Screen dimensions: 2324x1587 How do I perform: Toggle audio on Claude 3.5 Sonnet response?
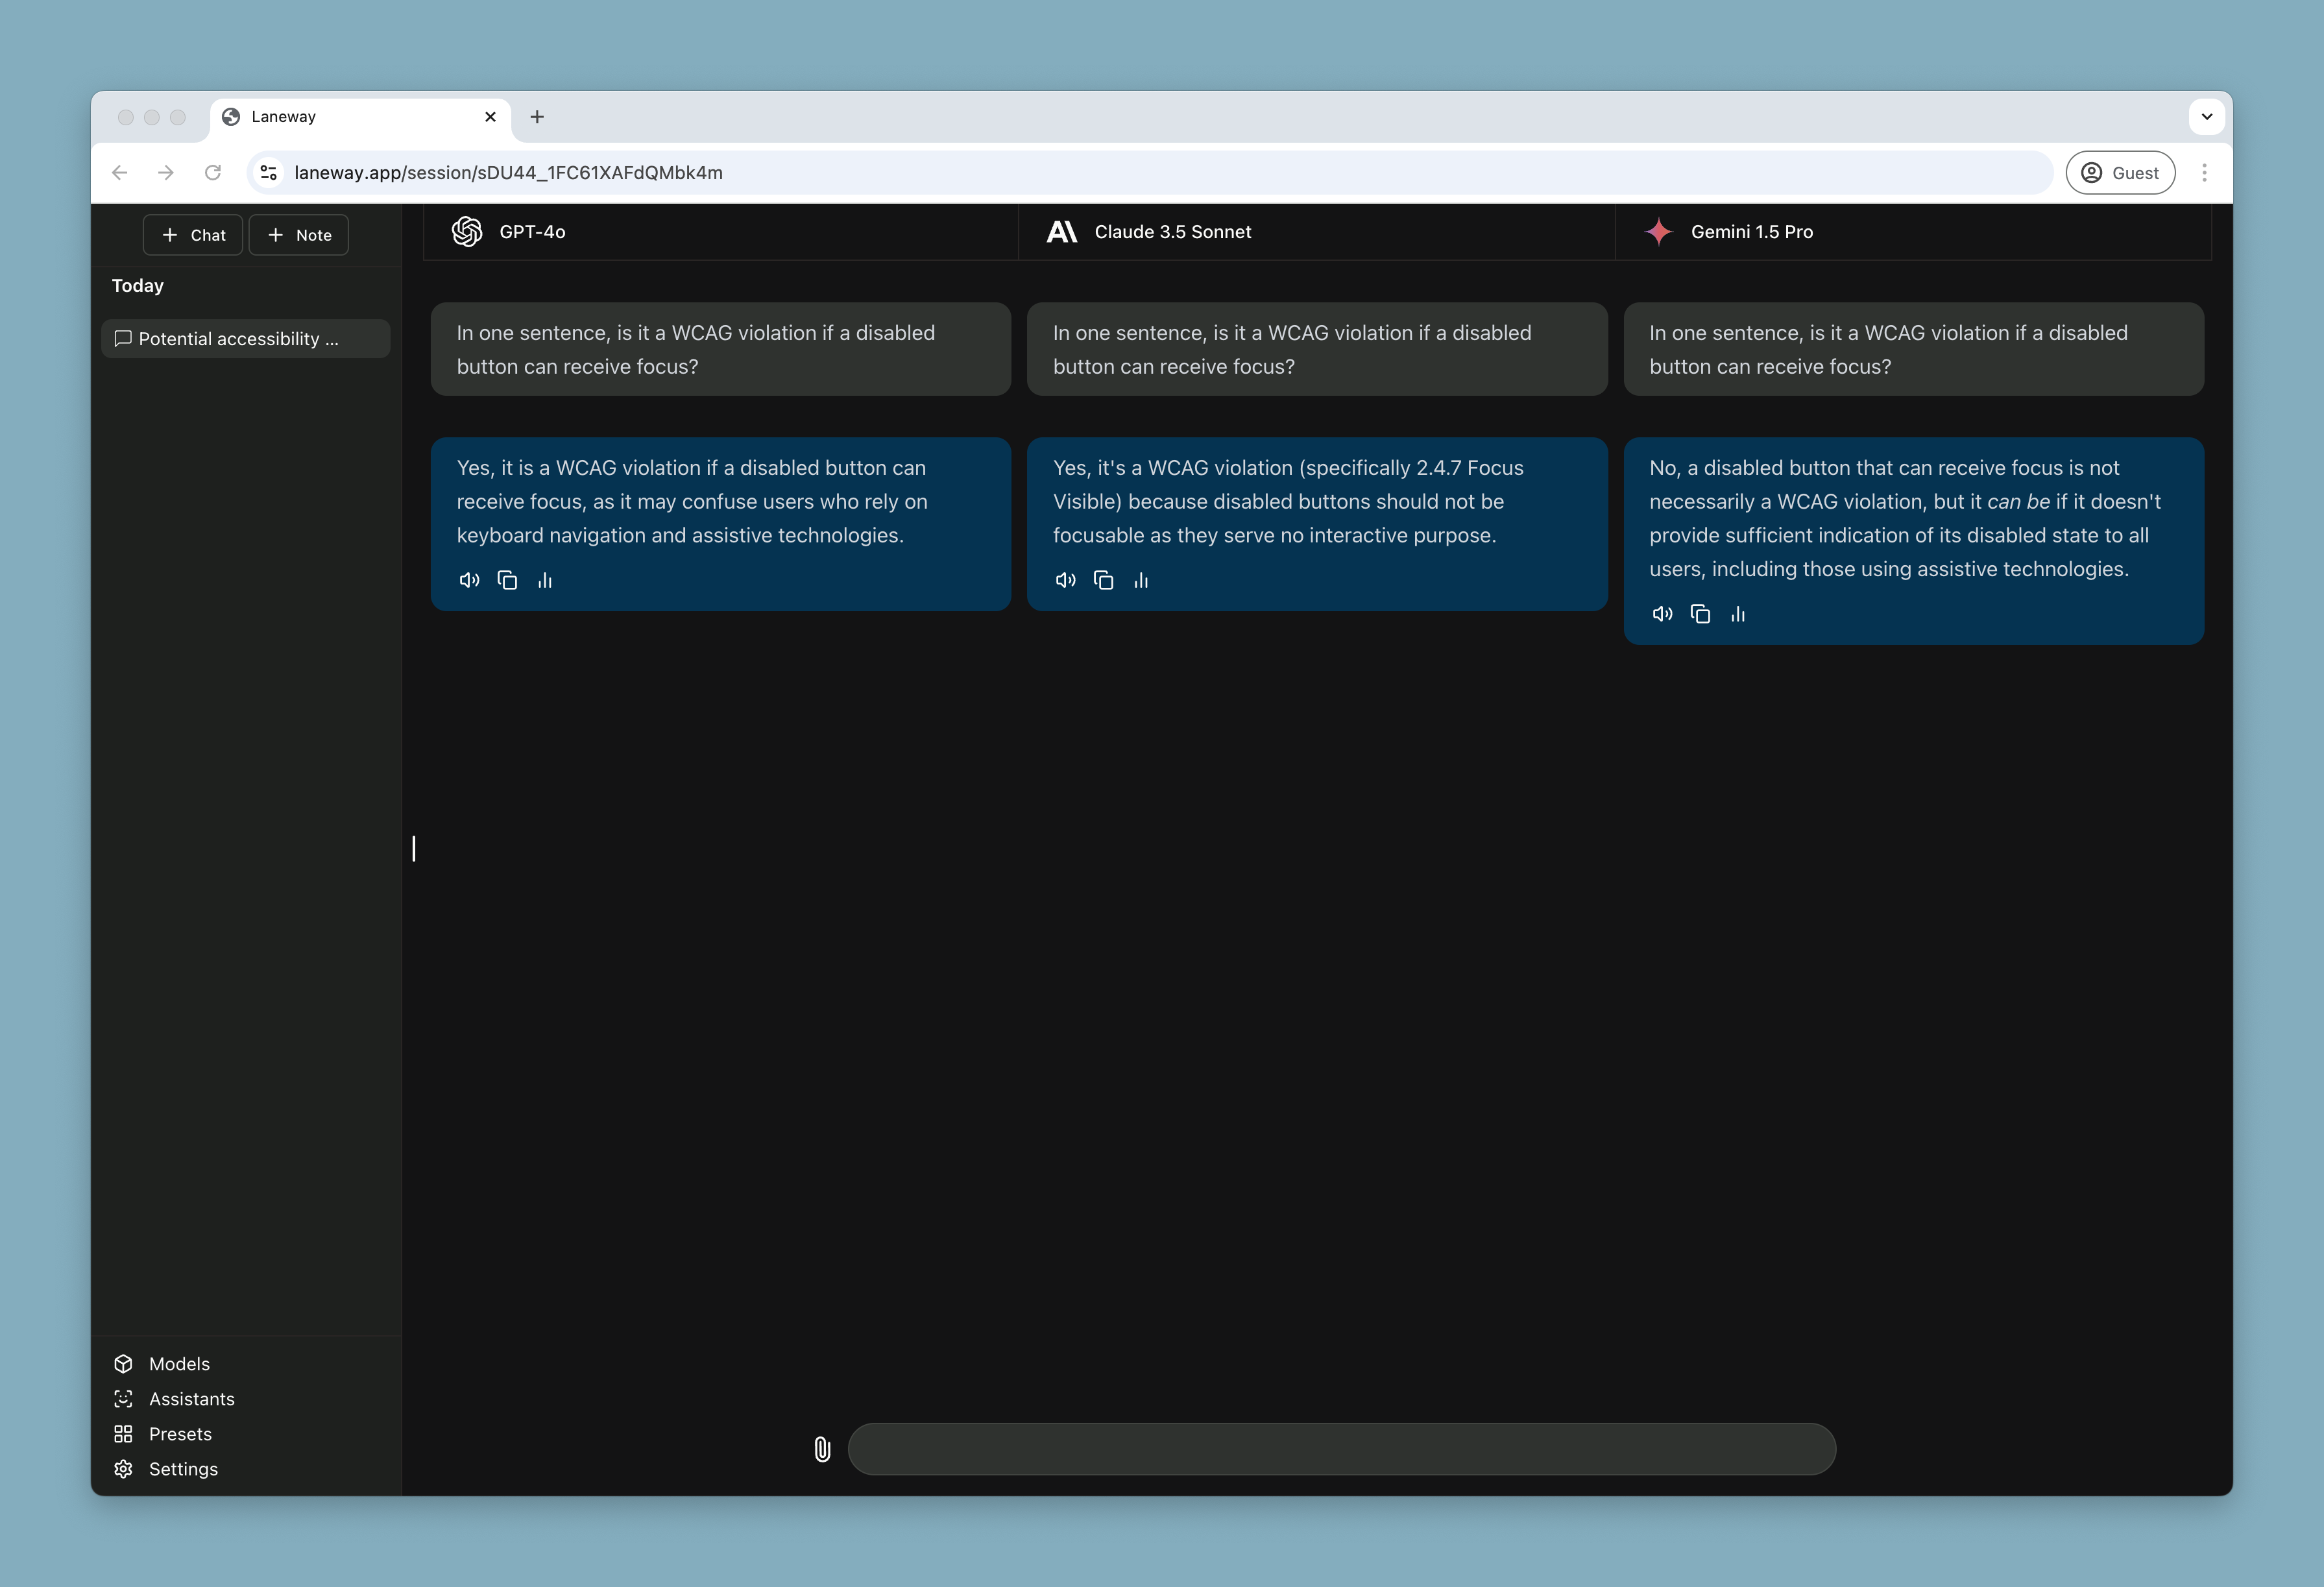[1067, 579]
